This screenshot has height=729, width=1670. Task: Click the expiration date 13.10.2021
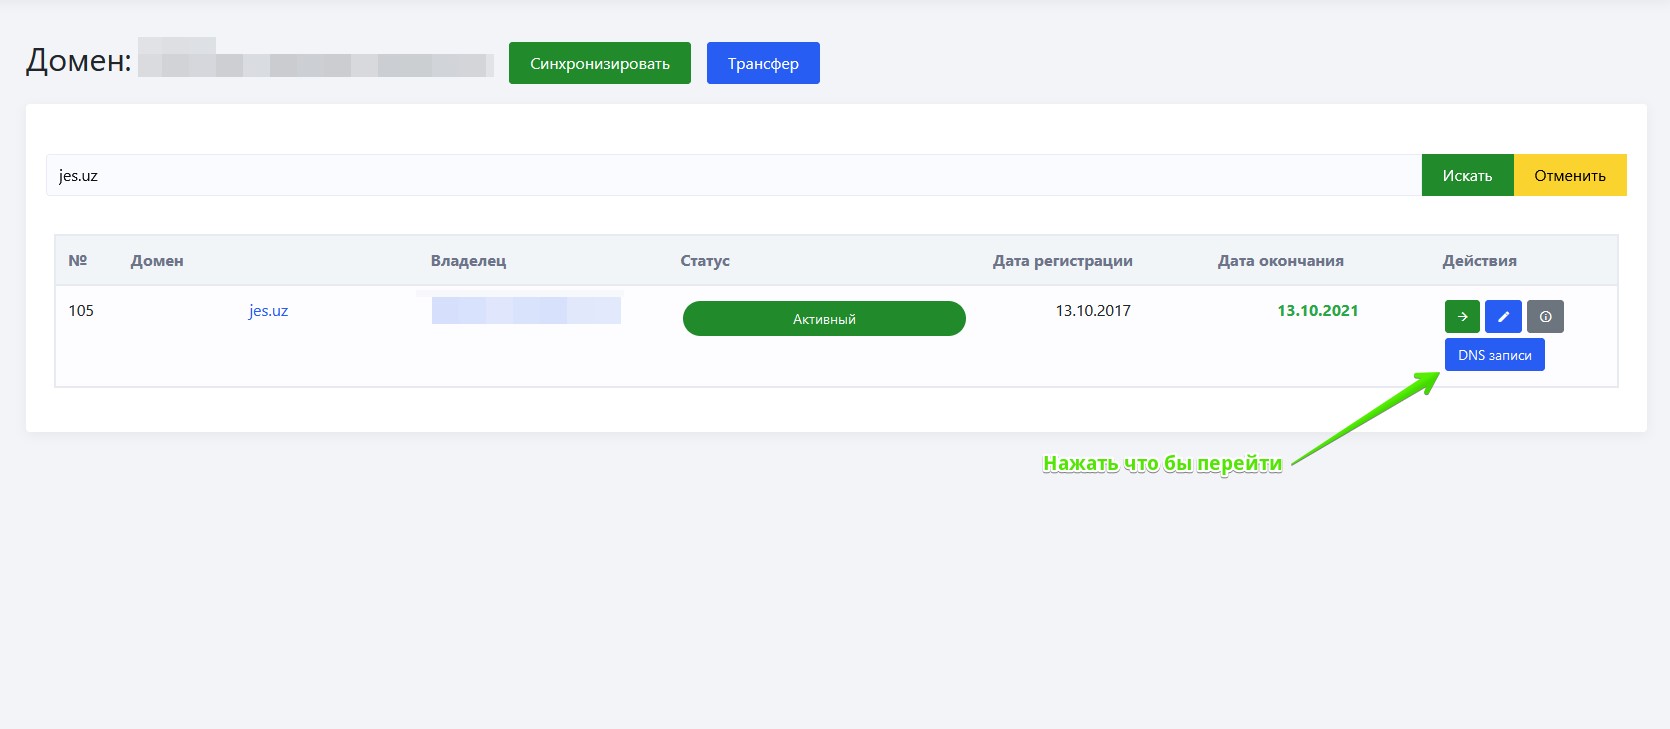[x=1317, y=311]
